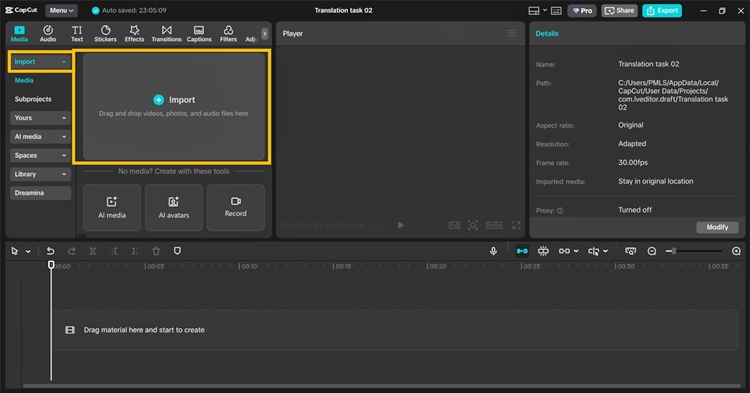The width and height of the screenshot is (750, 393).
Task: Open the AI avatars tool
Action: click(x=174, y=207)
